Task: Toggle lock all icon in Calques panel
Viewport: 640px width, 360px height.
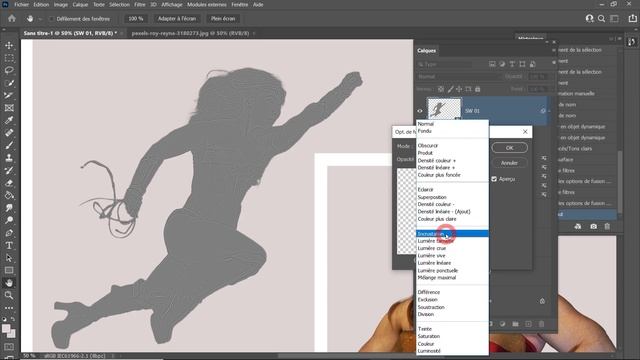Action: click(477, 89)
